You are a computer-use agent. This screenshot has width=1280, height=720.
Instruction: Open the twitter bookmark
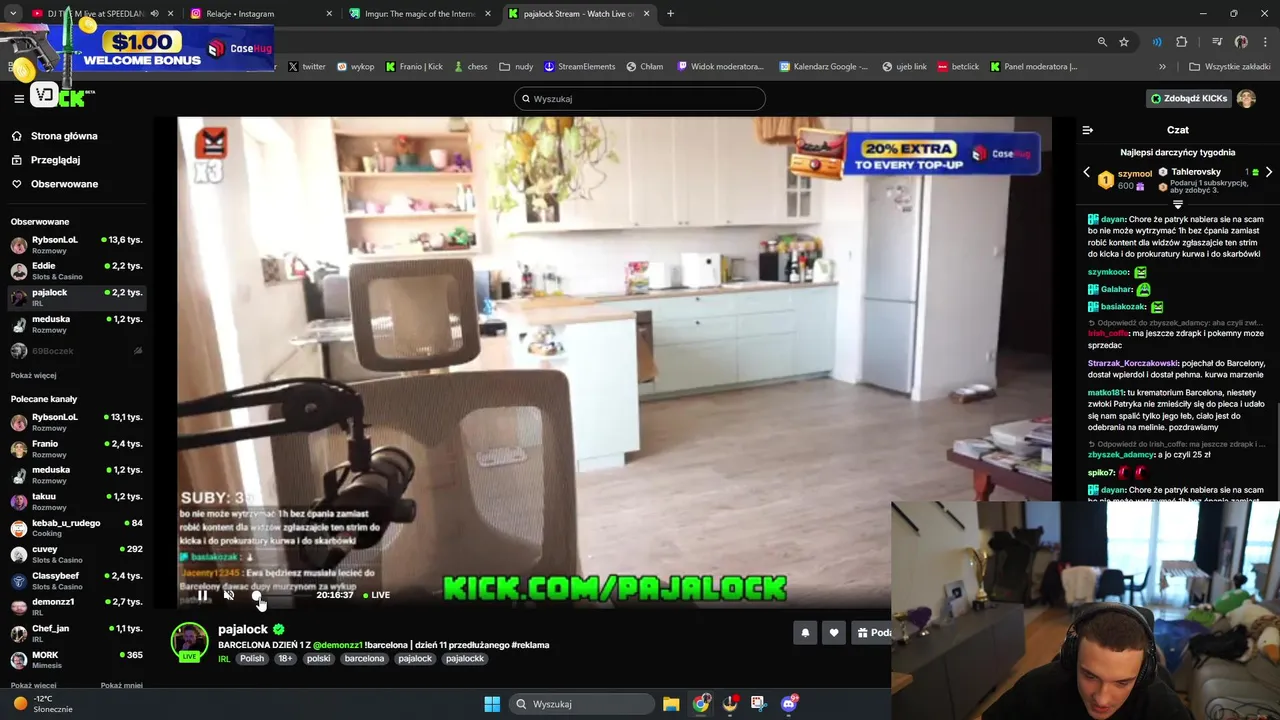tap(307, 67)
